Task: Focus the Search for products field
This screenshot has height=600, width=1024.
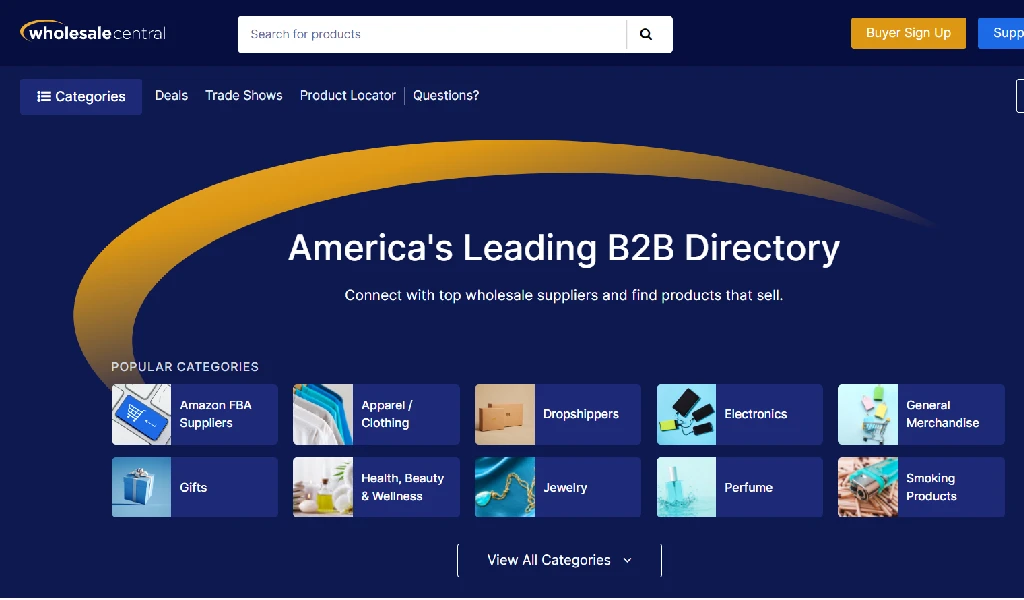Action: click(432, 35)
